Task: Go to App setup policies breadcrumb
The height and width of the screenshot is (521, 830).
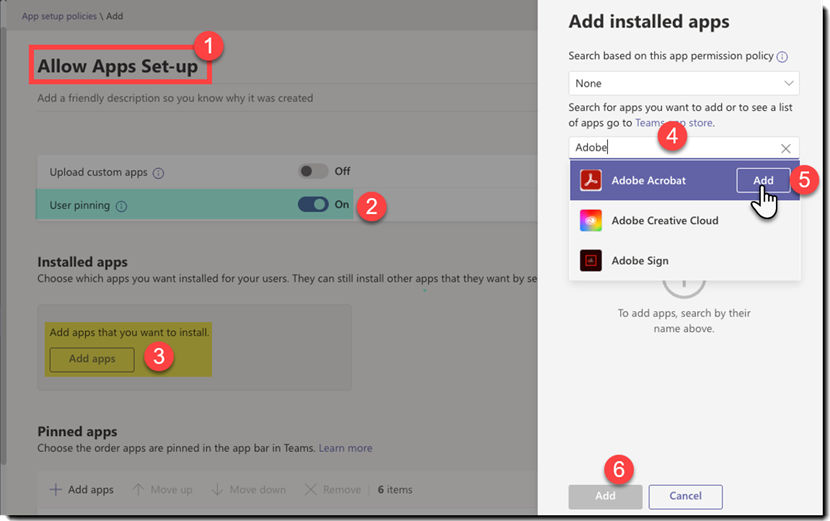Action: [59, 16]
